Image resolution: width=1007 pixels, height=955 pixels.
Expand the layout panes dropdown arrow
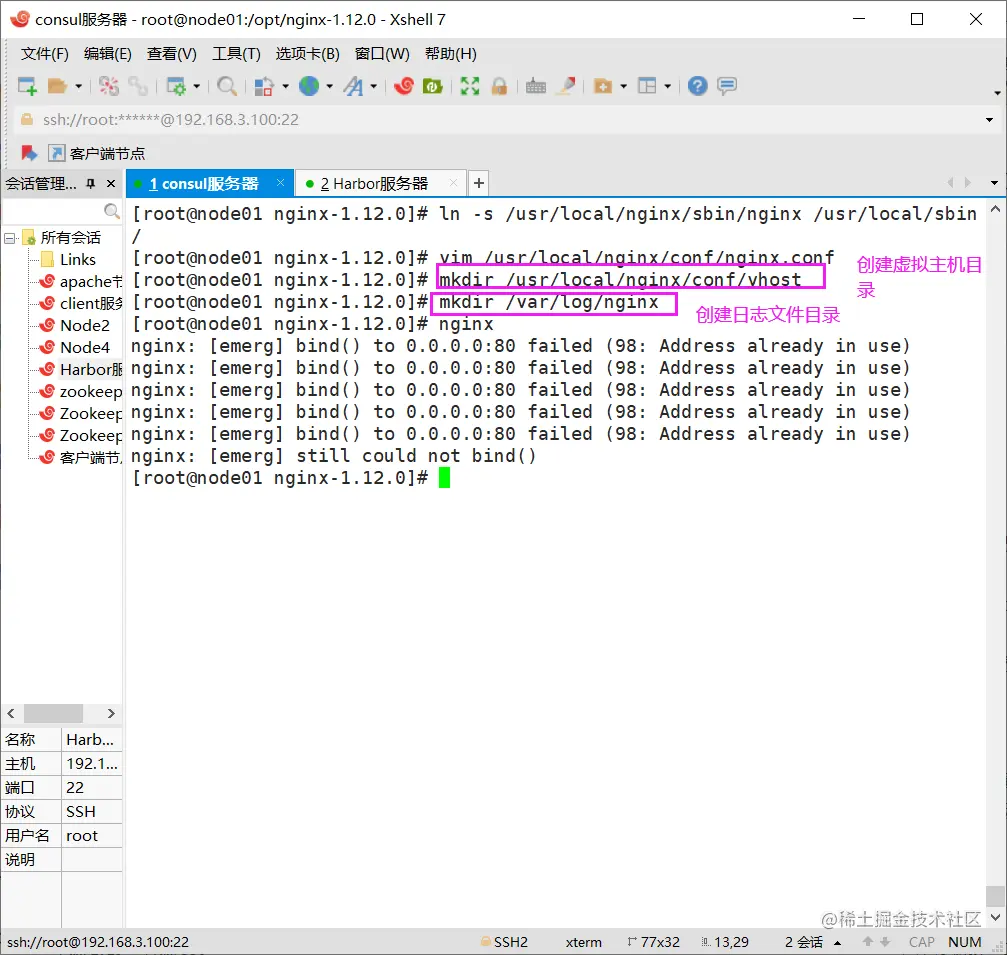(x=668, y=86)
